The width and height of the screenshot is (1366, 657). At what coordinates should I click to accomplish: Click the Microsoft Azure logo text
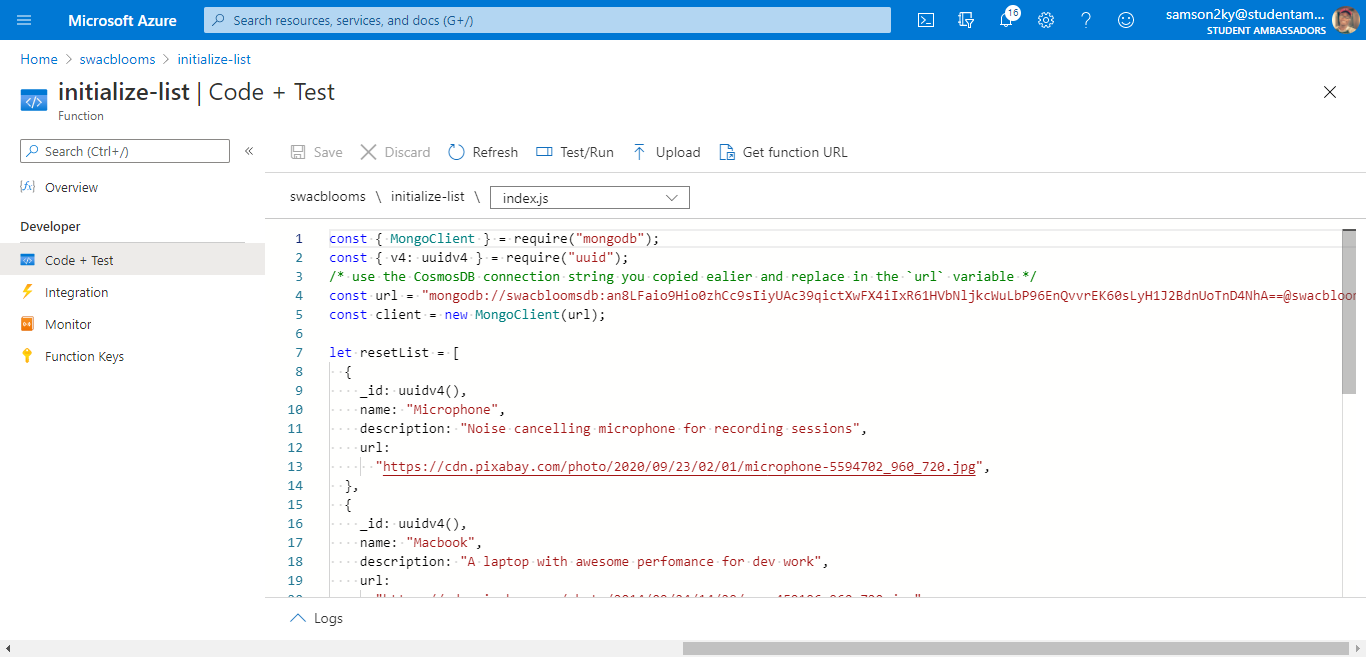tap(122, 20)
